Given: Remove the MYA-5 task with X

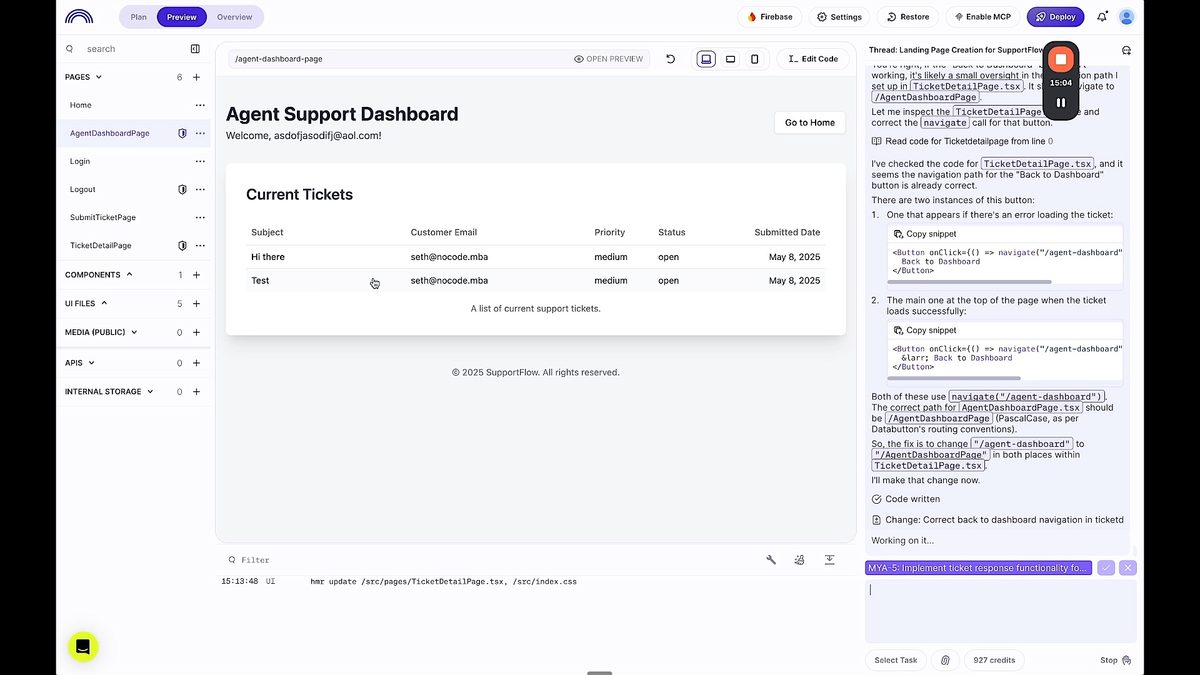Looking at the screenshot, I should click(x=1128, y=567).
